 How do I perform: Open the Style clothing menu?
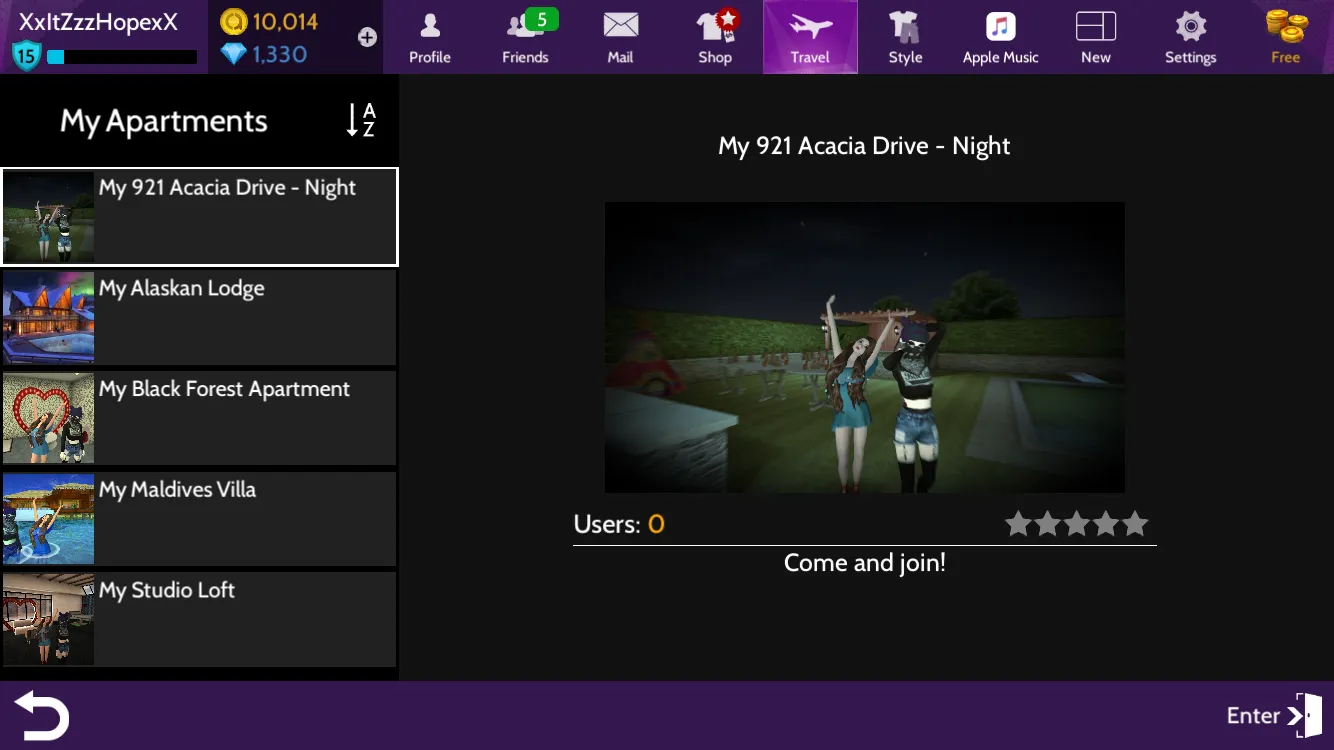[x=905, y=37]
